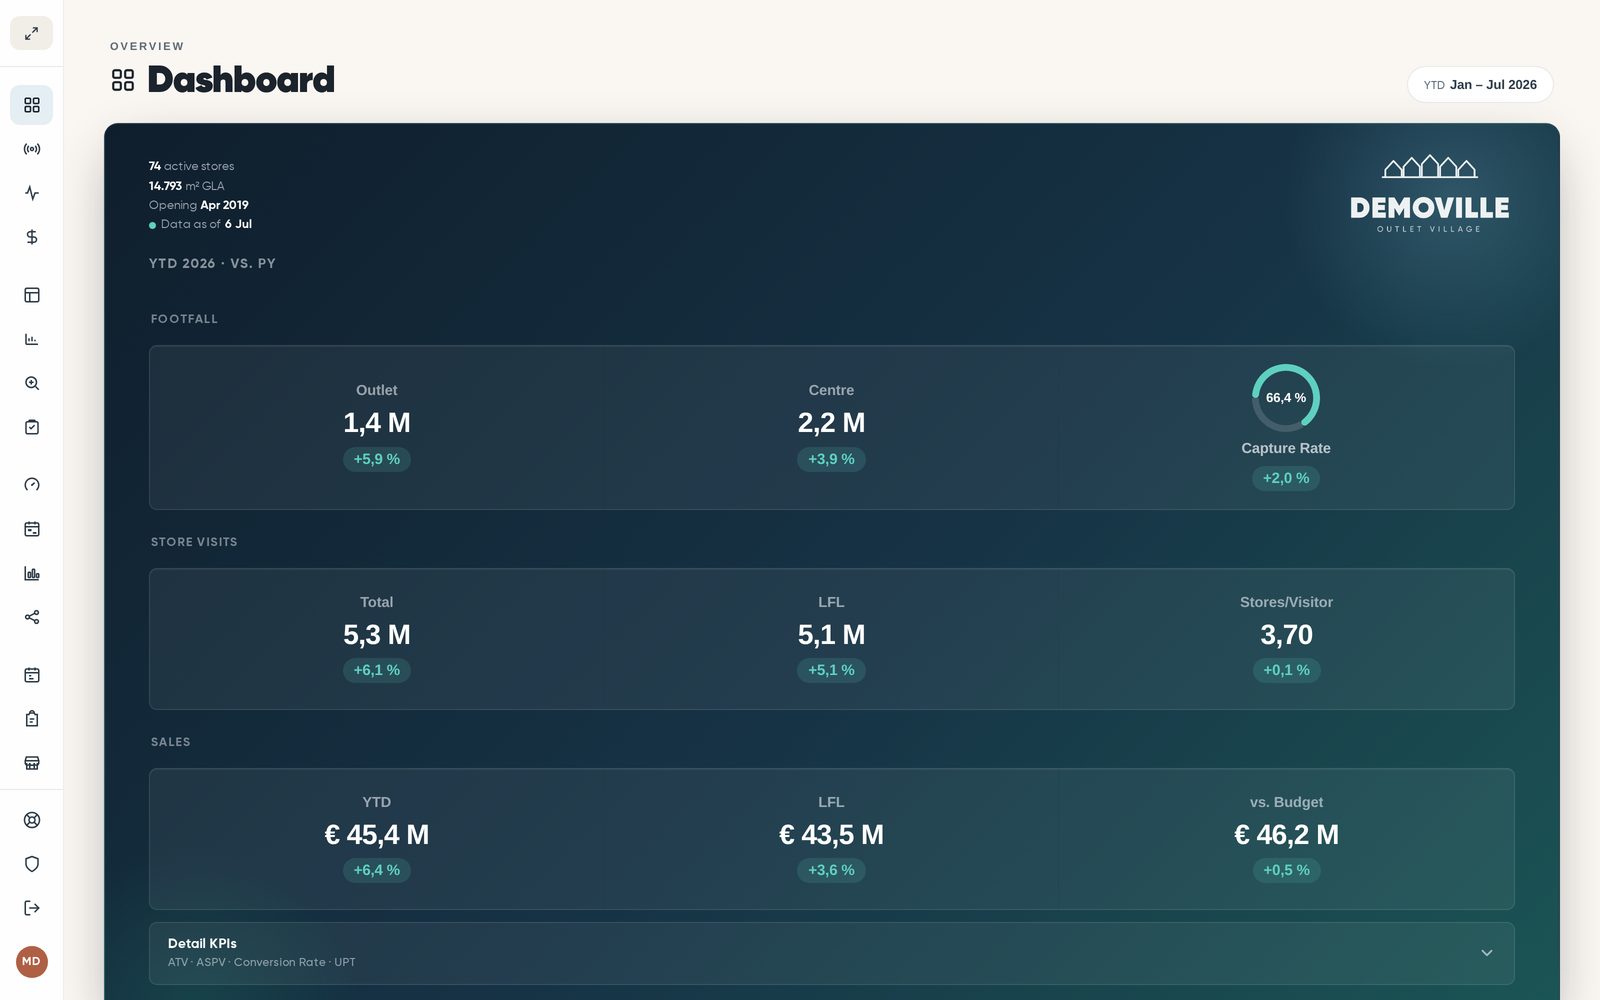Open the speedometer gauge icon
This screenshot has width=1600, height=1000.
click(31, 485)
